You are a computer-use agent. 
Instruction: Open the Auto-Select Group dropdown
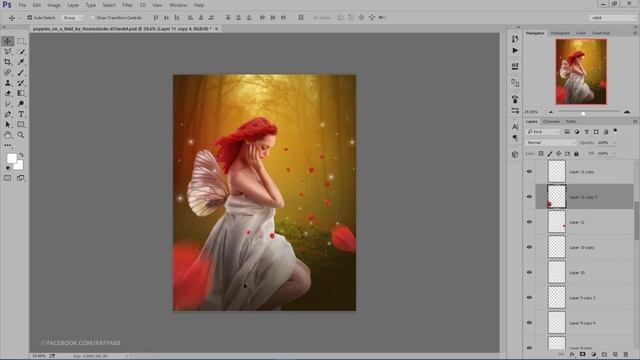[72, 18]
